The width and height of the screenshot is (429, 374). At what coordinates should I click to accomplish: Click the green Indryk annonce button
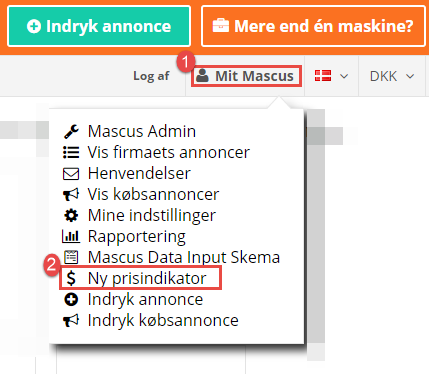pos(99,26)
